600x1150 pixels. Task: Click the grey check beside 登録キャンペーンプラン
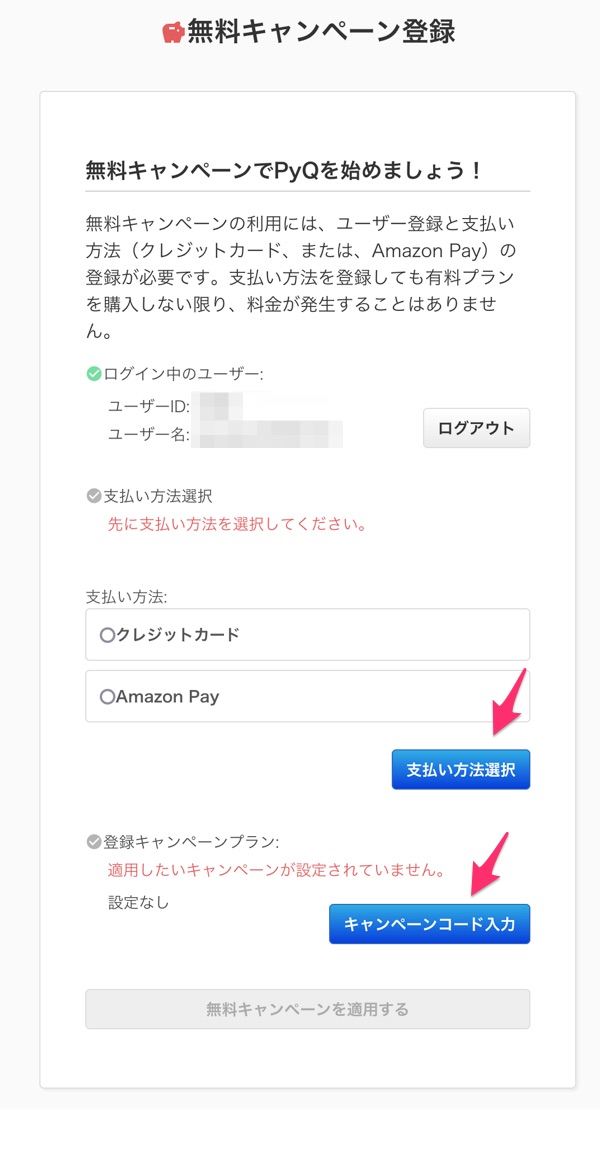point(94,841)
